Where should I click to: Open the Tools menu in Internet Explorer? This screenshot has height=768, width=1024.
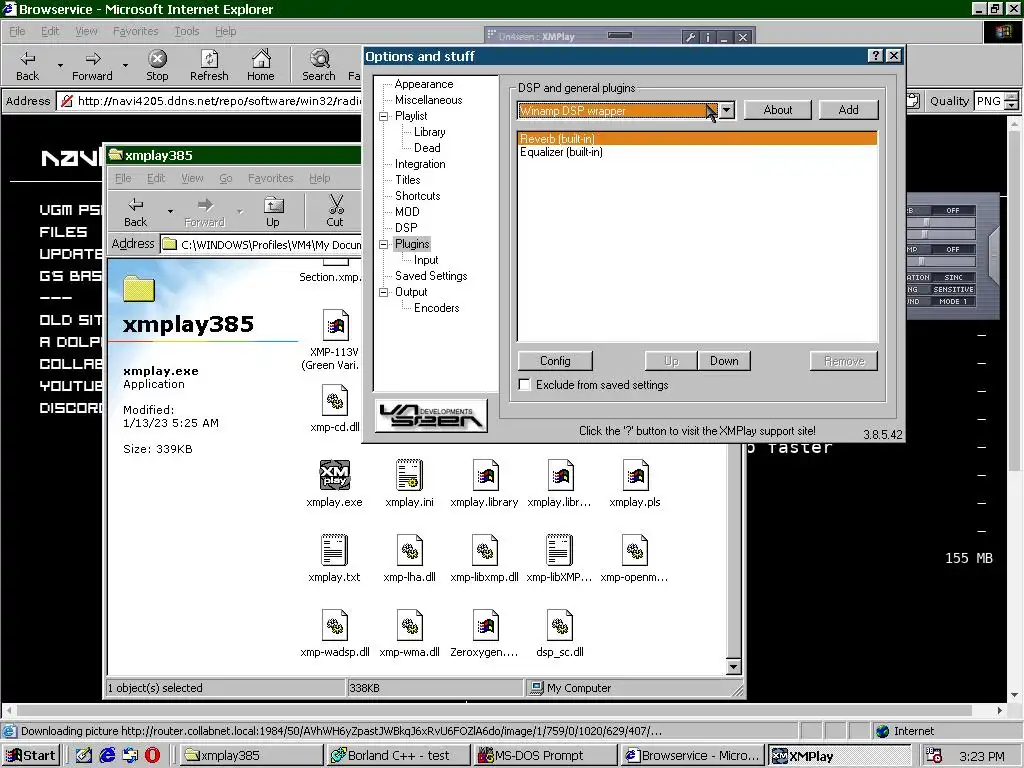pyautogui.click(x=186, y=31)
